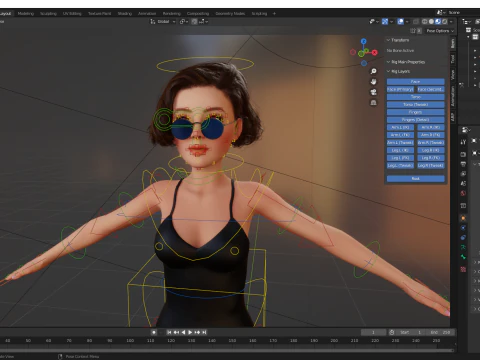
Task: Switch perspective/orthographic grid icon
Action: point(373,103)
